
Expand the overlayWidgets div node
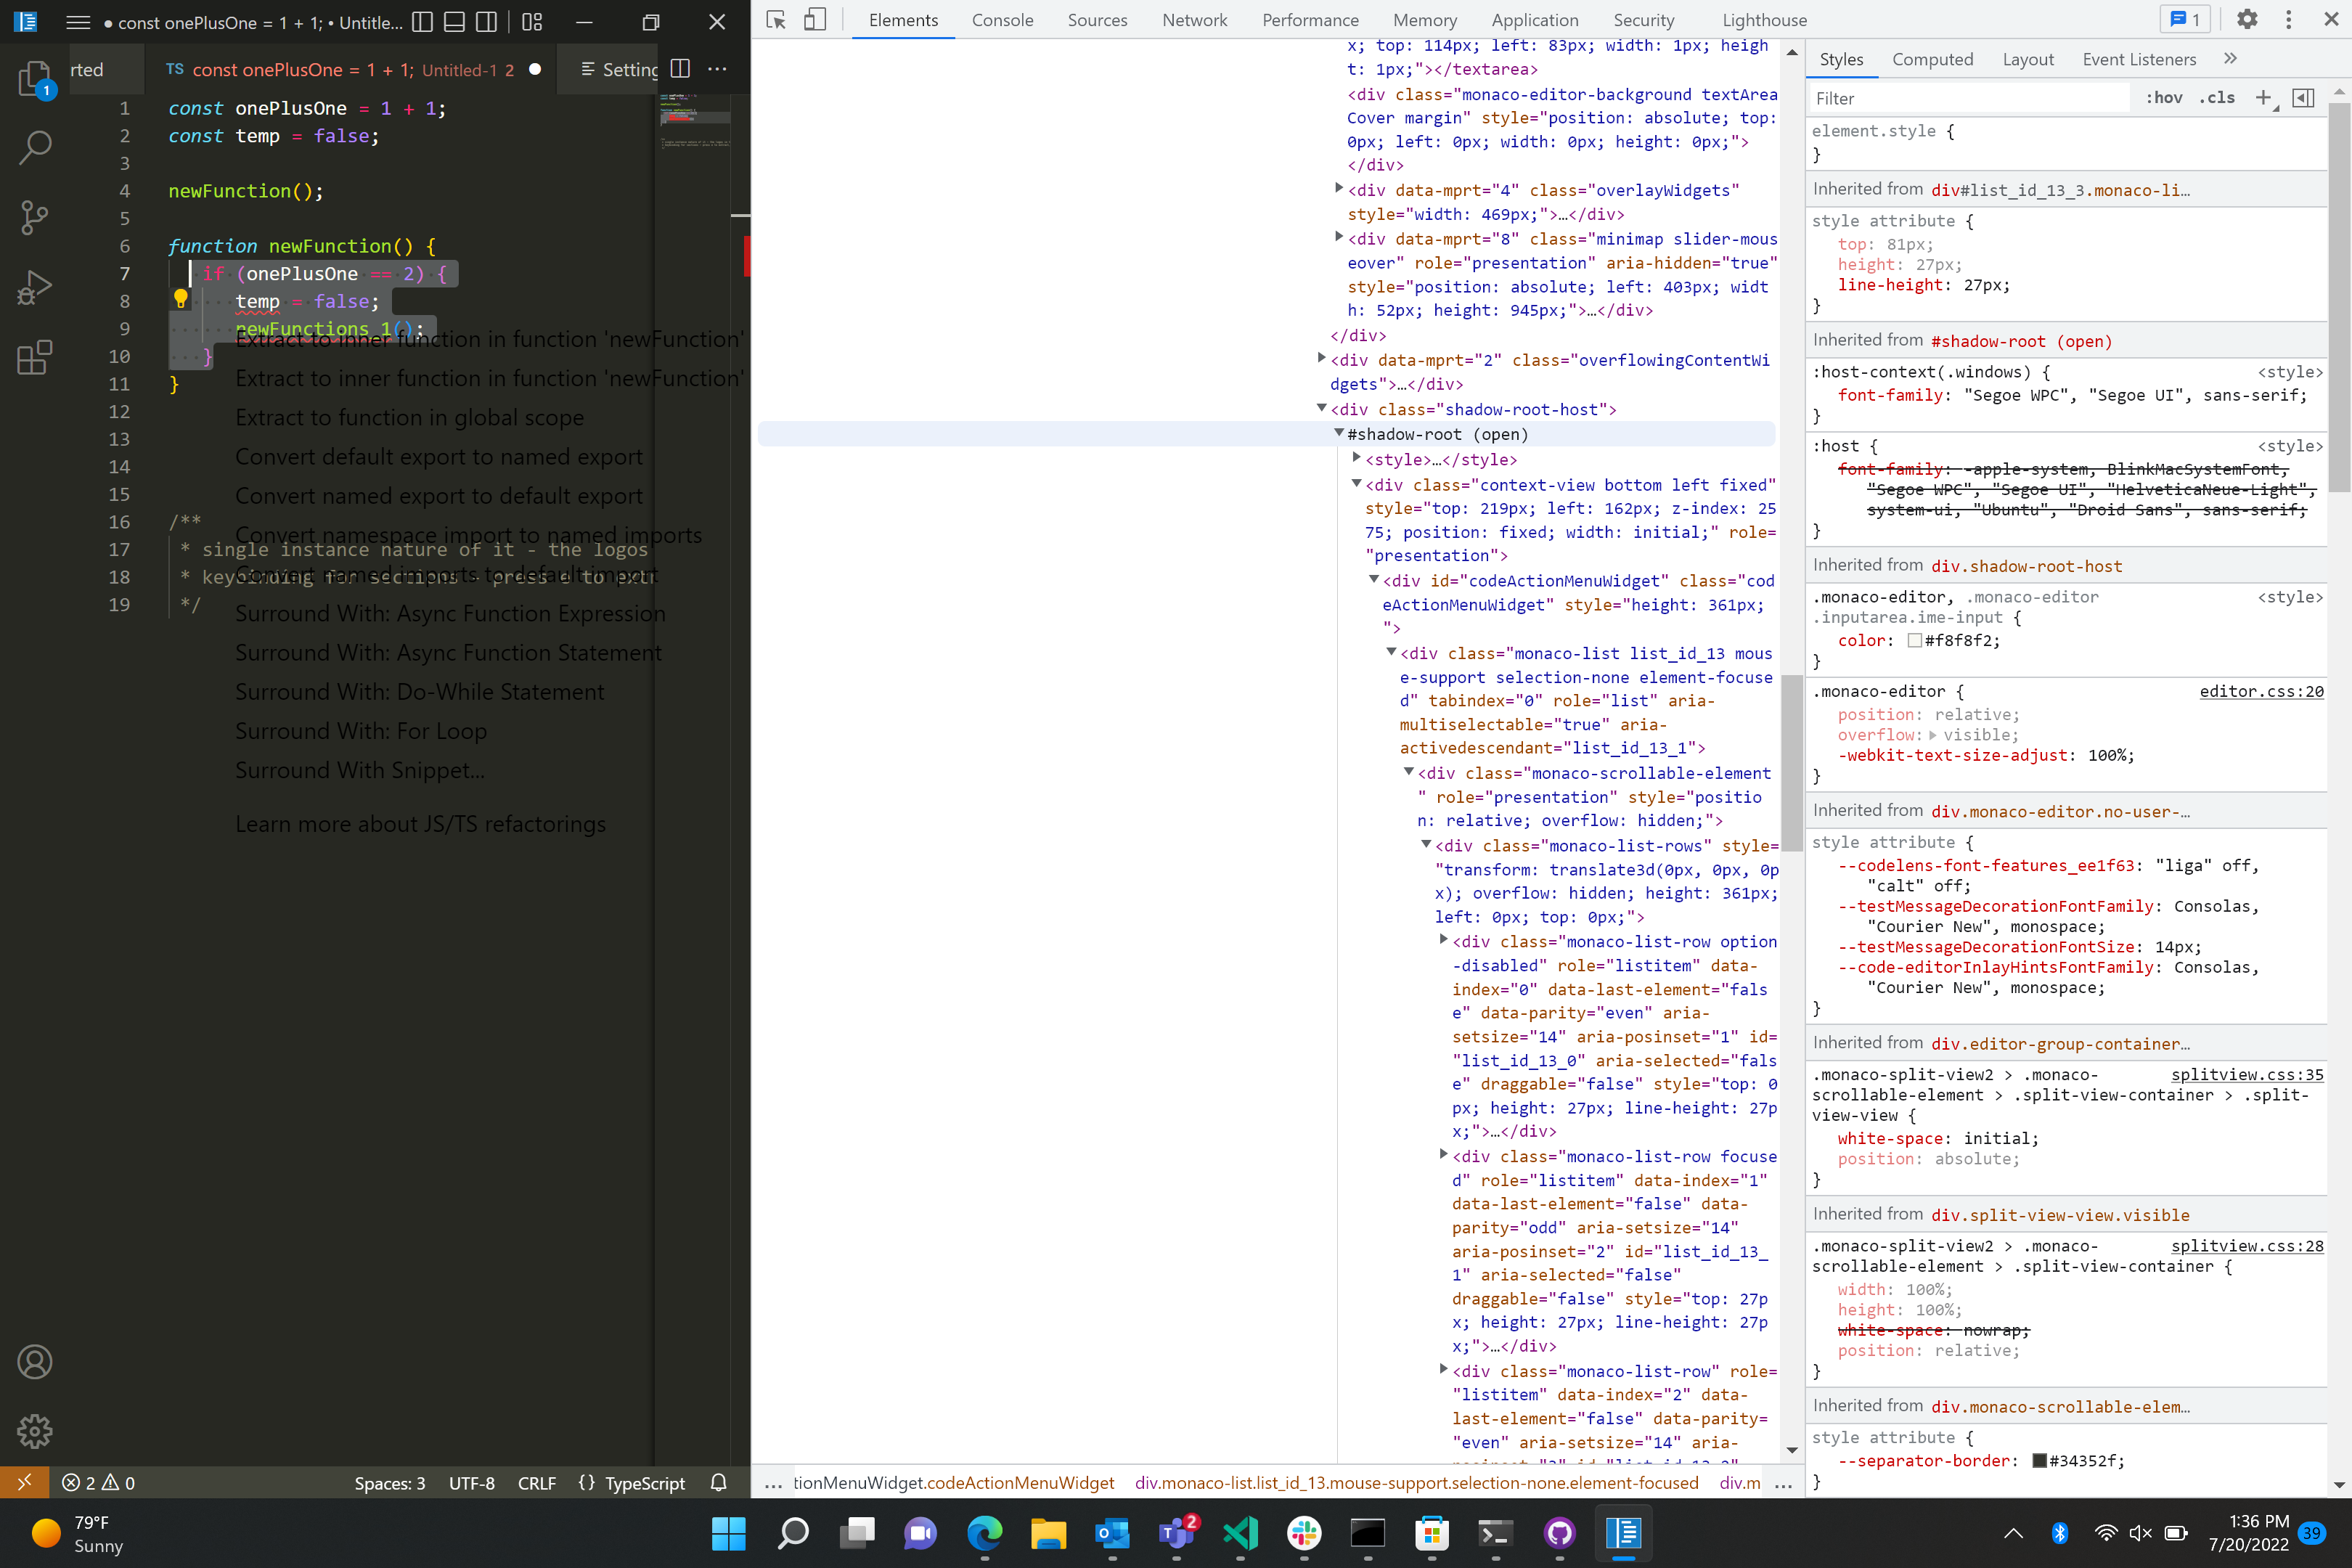pyautogui.click(x=1341, y=187)
